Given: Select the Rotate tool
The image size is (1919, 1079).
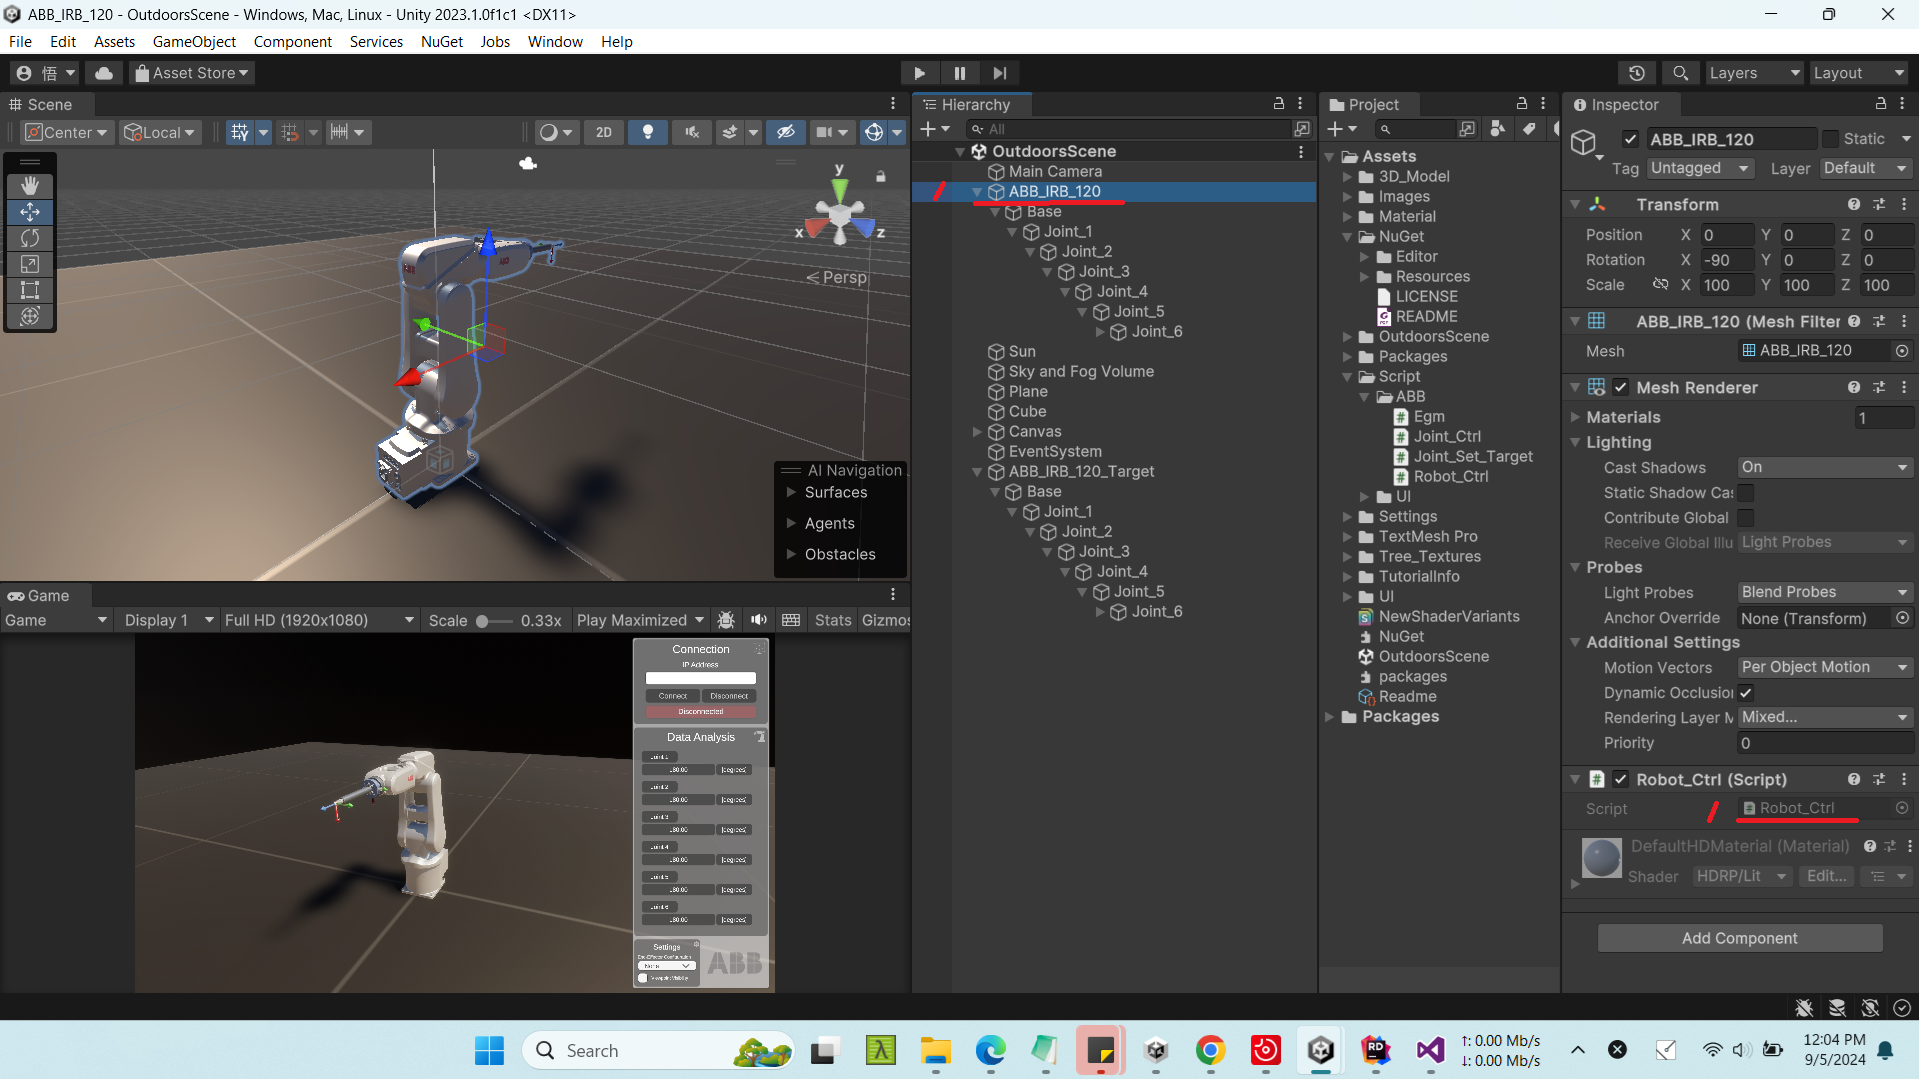Looking at the screenshot, I should pos(30,238).
